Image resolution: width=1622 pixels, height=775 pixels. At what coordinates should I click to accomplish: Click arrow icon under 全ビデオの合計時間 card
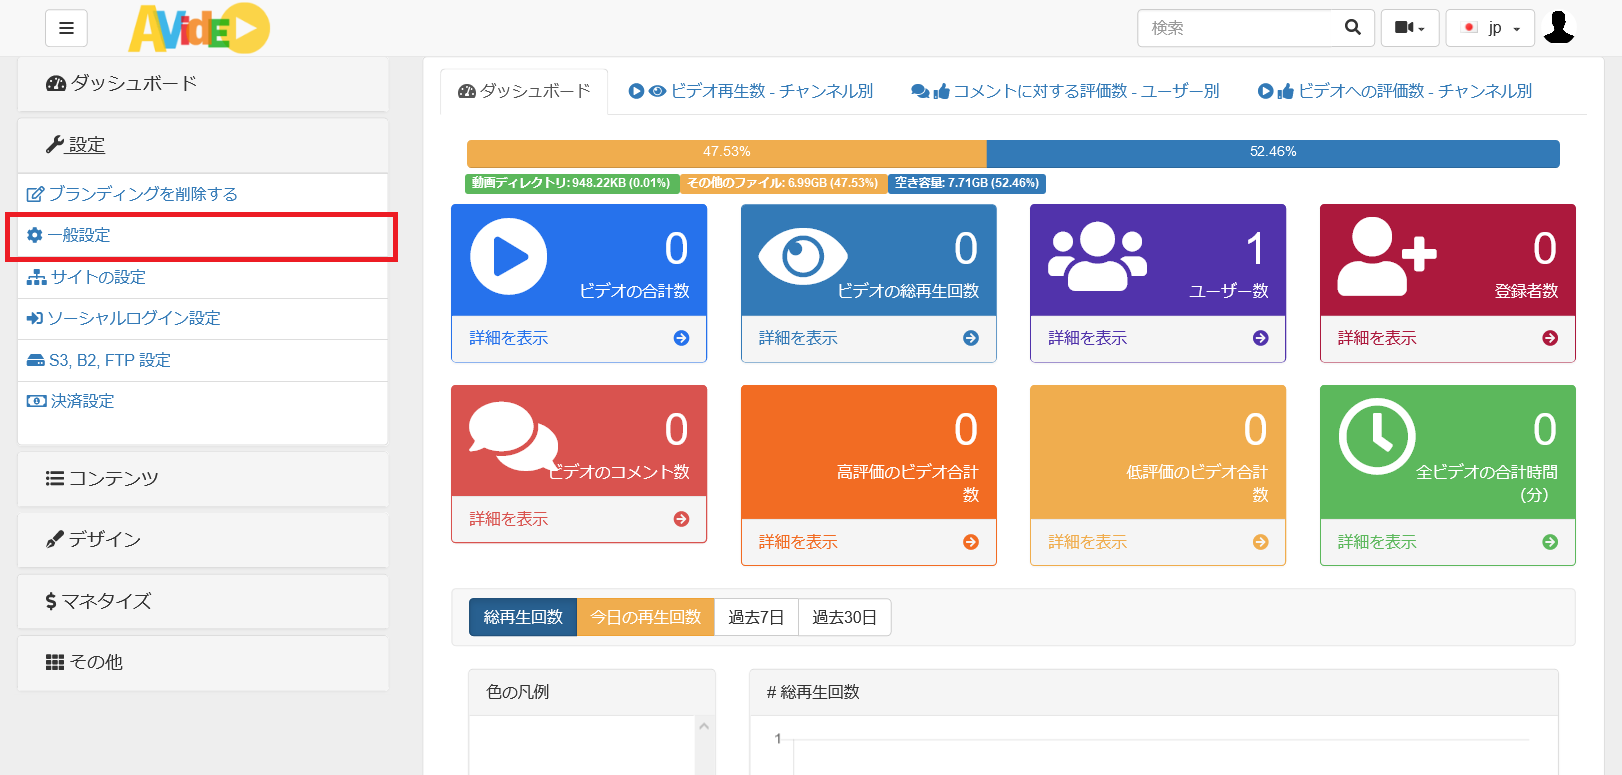point(1550,542)
